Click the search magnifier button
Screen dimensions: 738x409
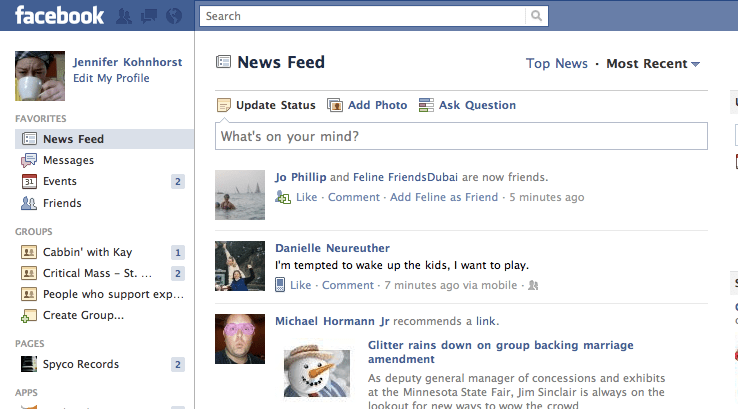537,16
